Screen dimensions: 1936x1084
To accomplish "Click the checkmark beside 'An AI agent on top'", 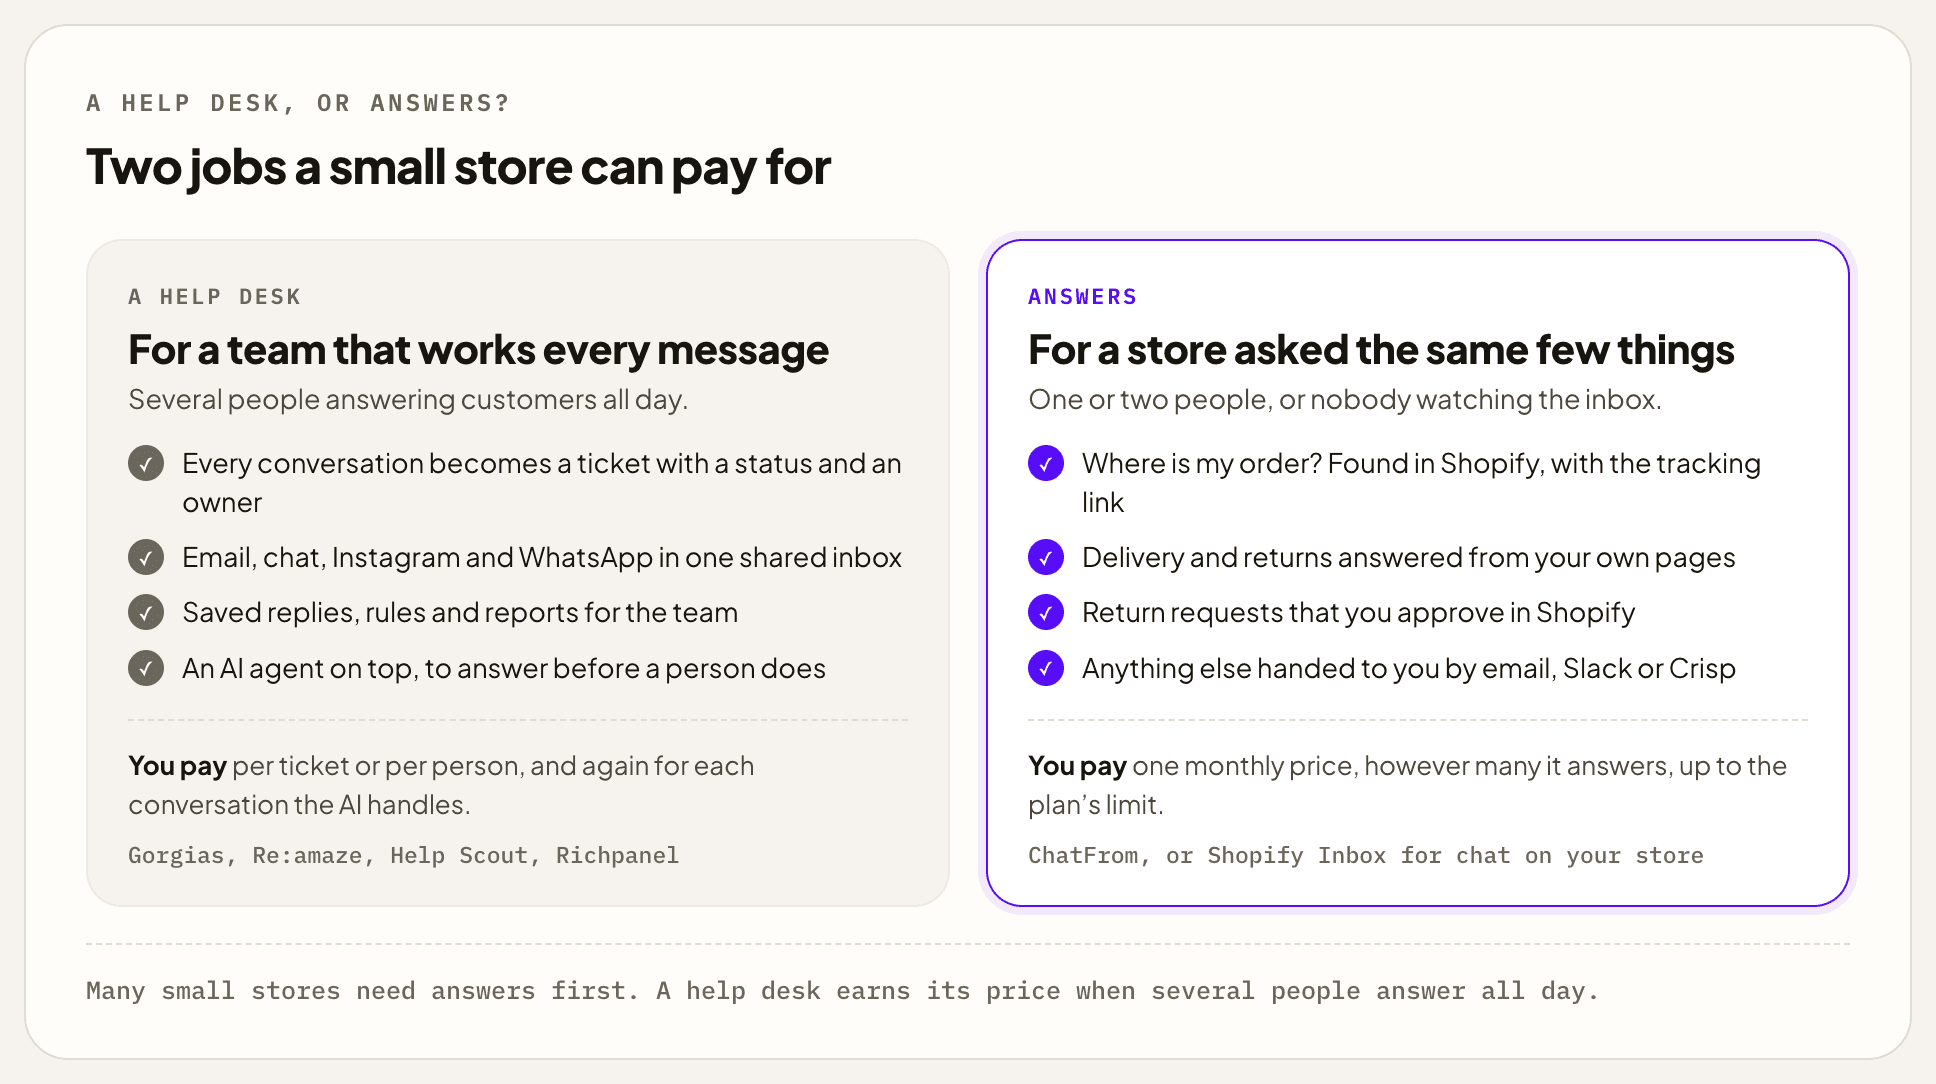I will 146,668.
